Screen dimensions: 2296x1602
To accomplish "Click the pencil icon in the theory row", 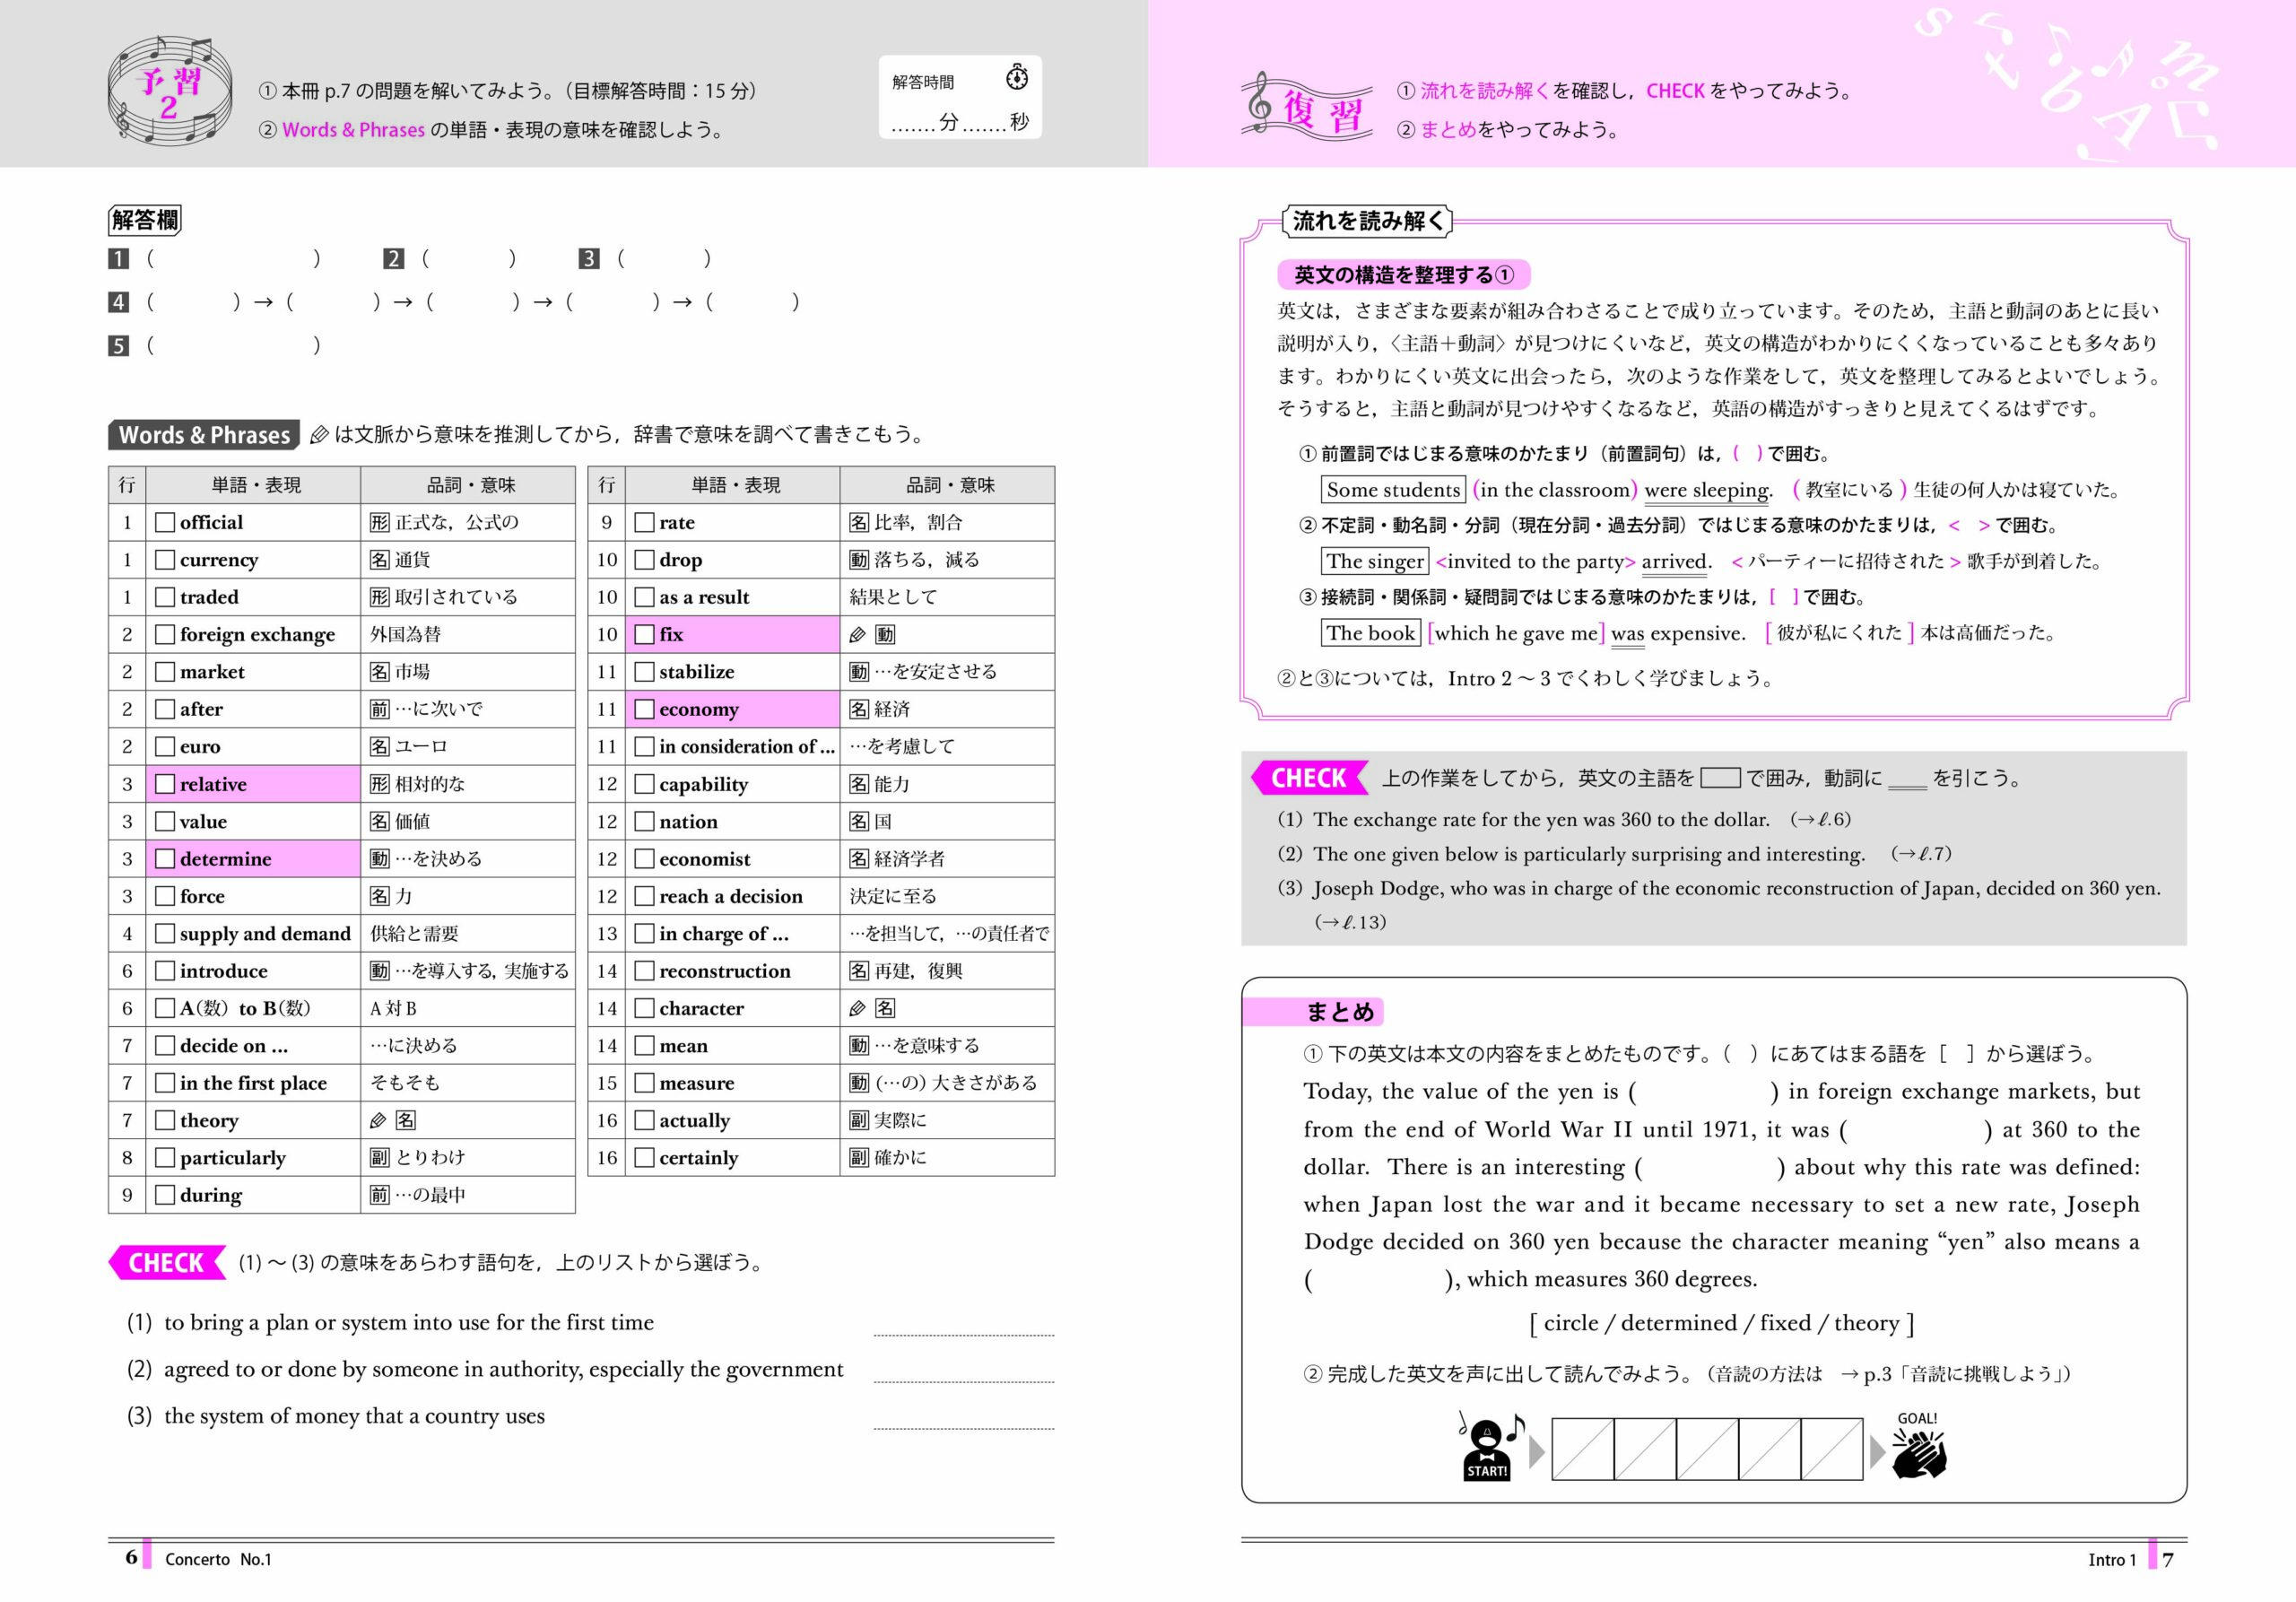I will 378,1120.
